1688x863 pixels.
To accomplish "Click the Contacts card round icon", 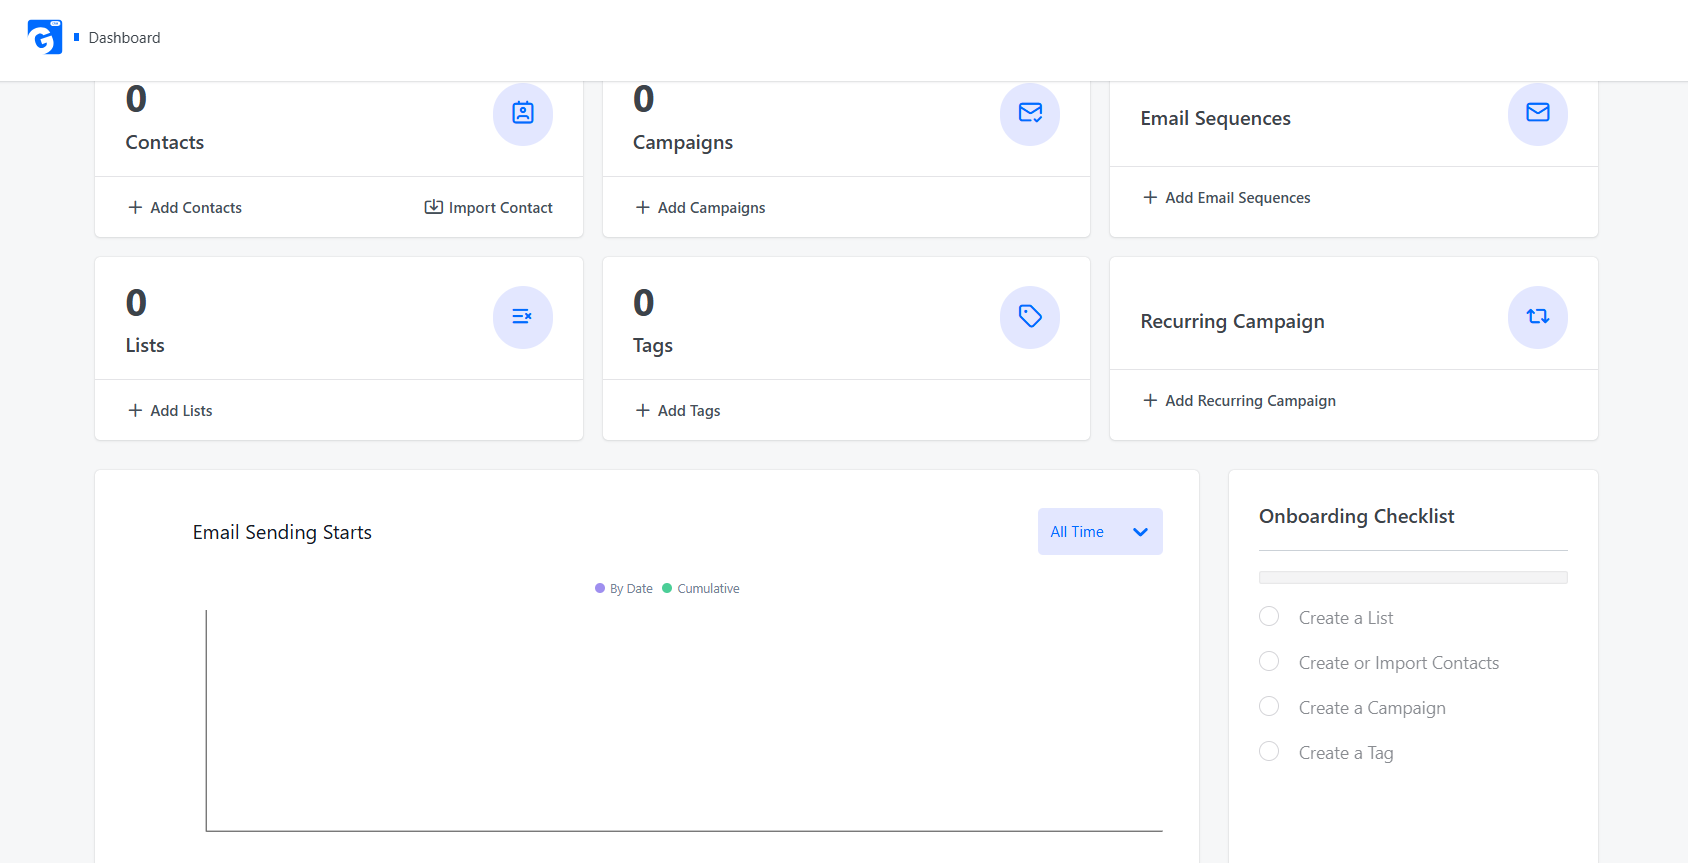I will tap(523, 113).
